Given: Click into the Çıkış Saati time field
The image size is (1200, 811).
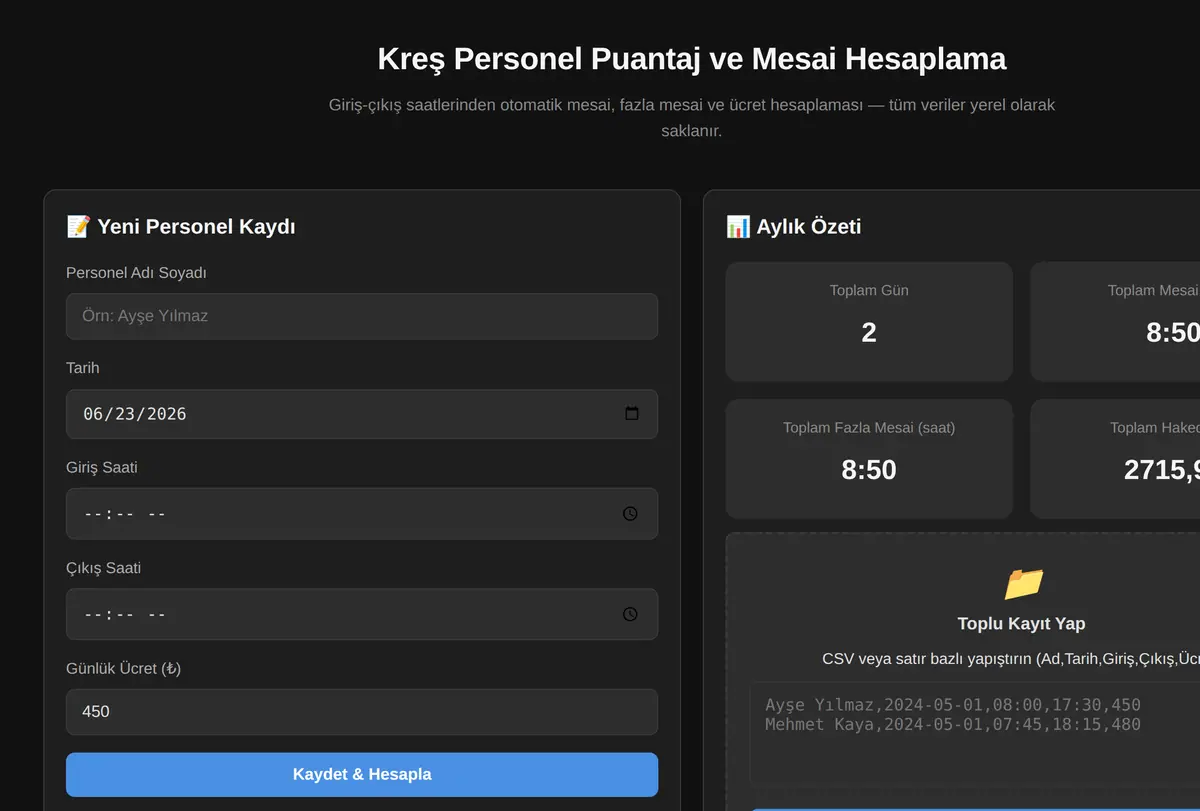Looking at the screenshot, I should (x=362, y=614).
